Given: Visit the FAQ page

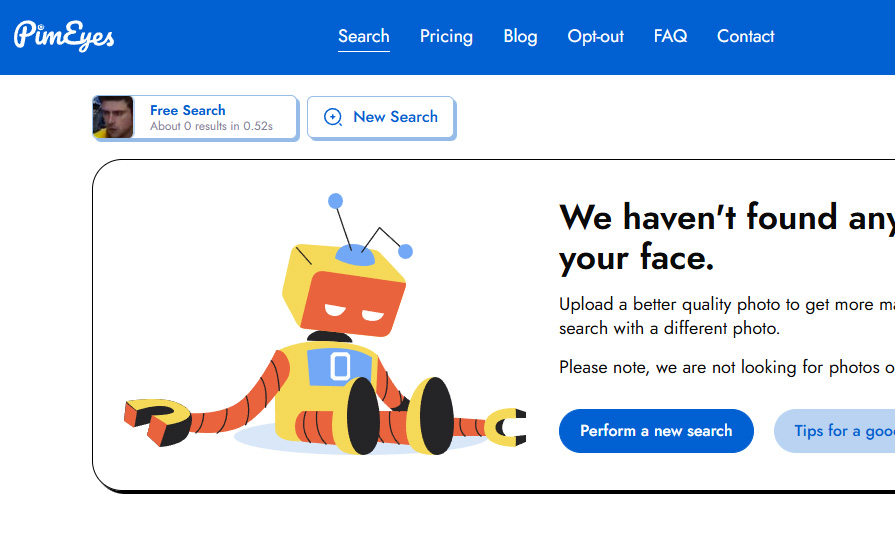Looking at the screenshot, I should point(670,36).
